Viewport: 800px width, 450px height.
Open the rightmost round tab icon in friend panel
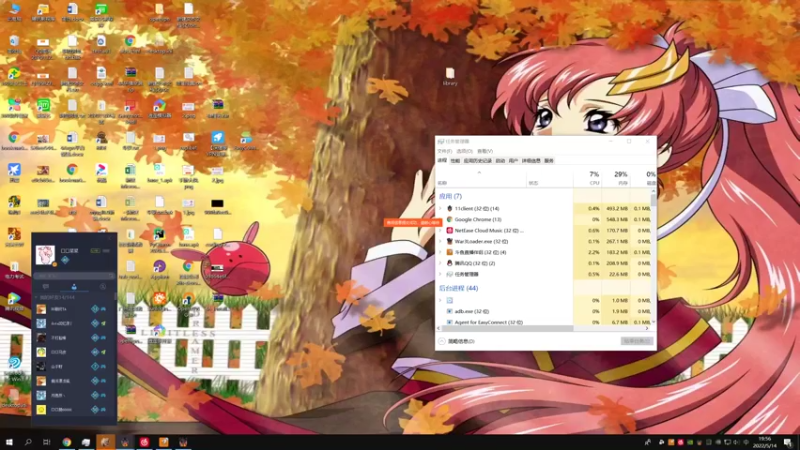[103, 287]
